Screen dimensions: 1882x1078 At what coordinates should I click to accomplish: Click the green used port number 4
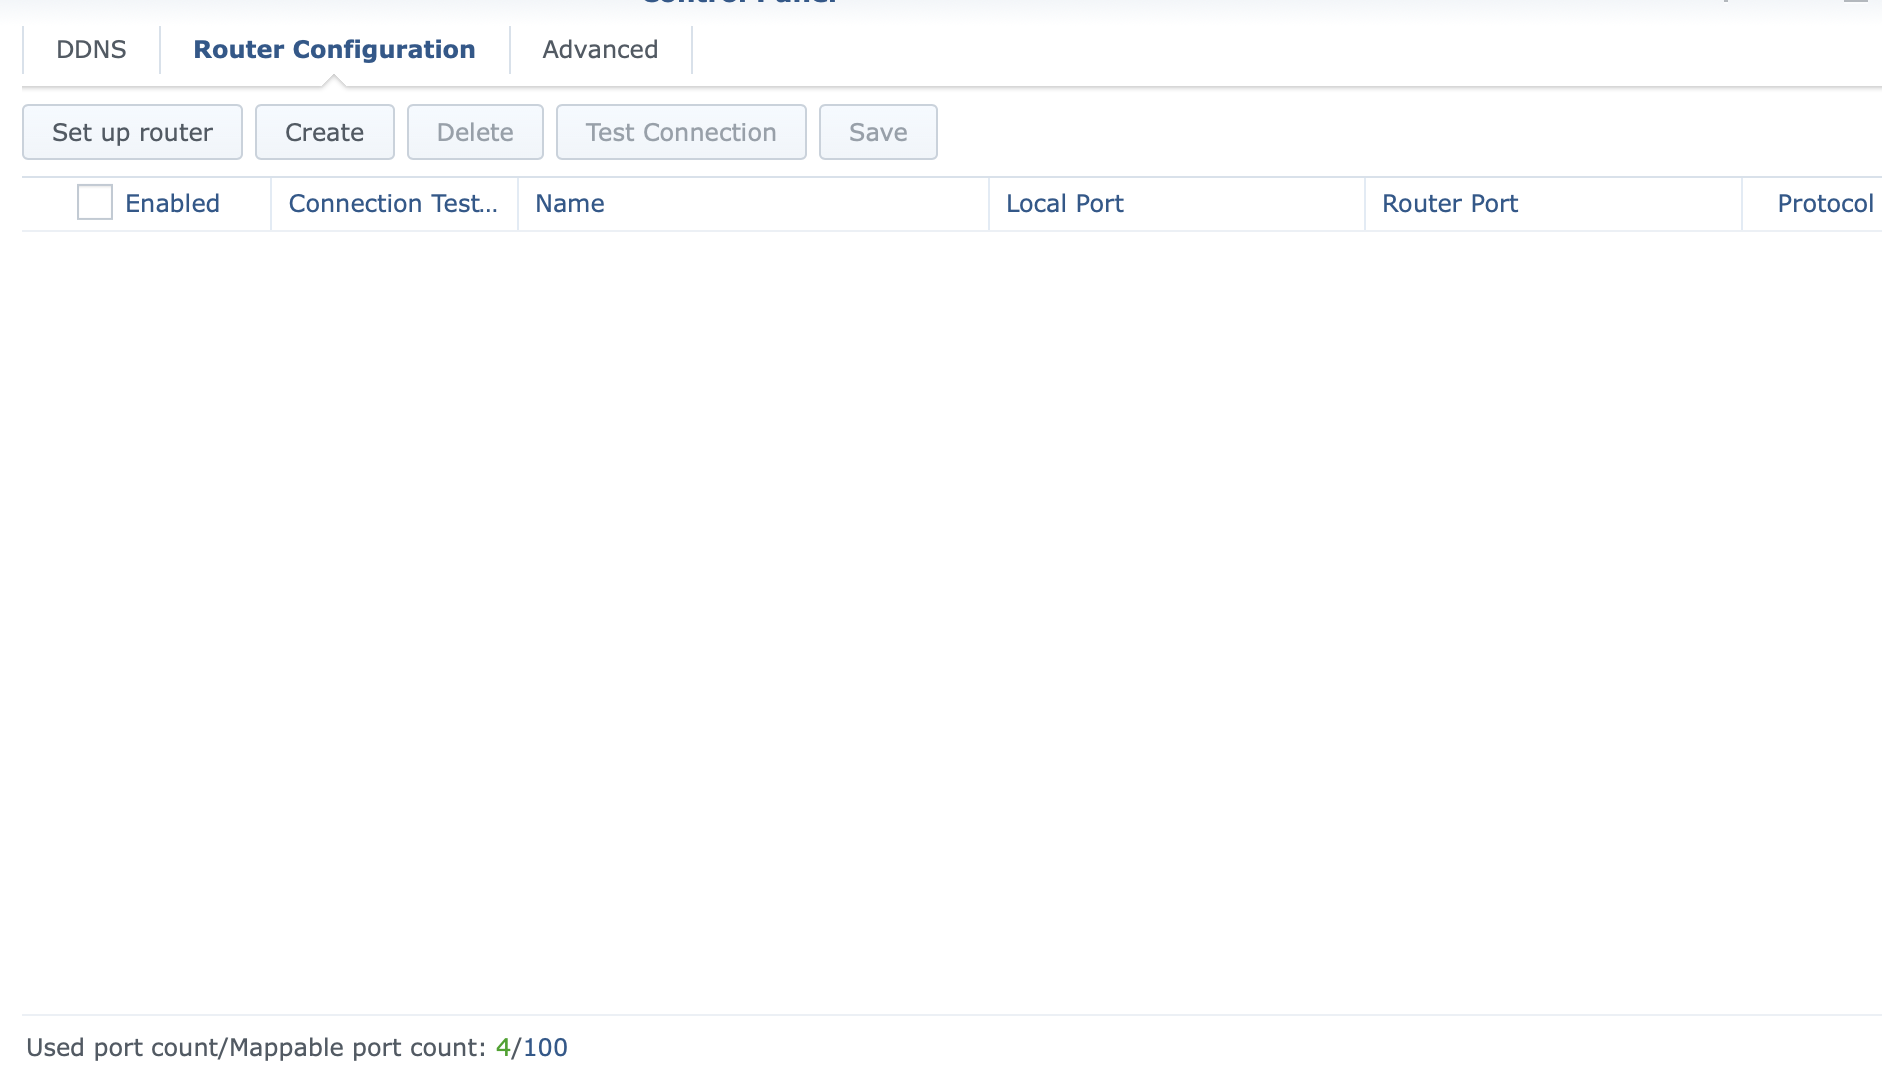tap(503, 1048)
